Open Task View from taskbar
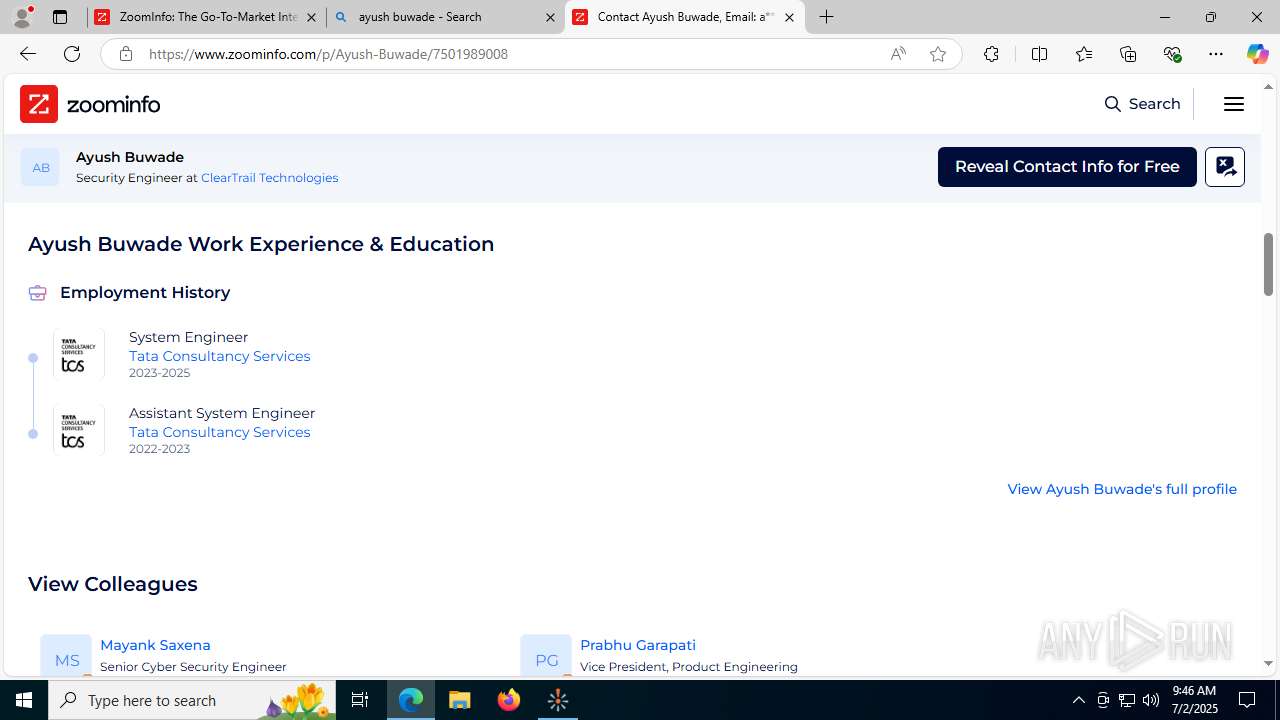 point(360,700)
